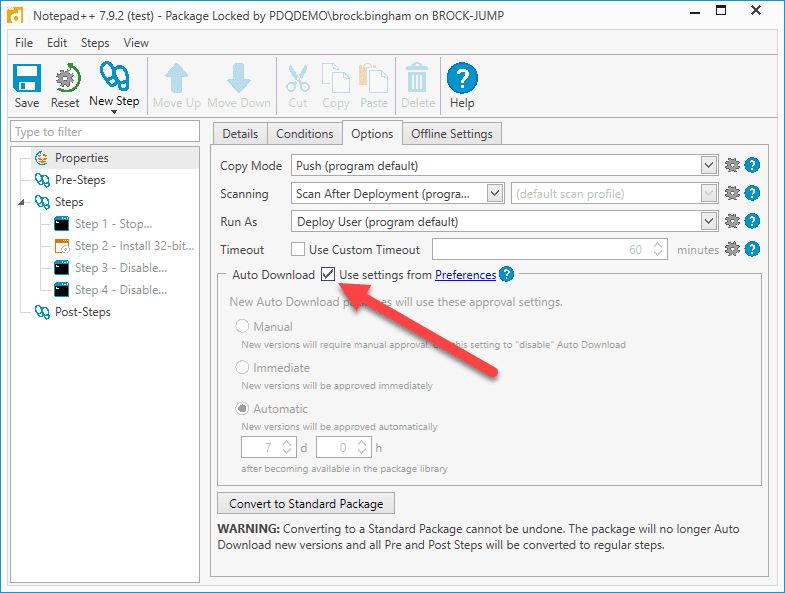
Task: Click the Move Up arrow icon
Action: tap(176, 78)
